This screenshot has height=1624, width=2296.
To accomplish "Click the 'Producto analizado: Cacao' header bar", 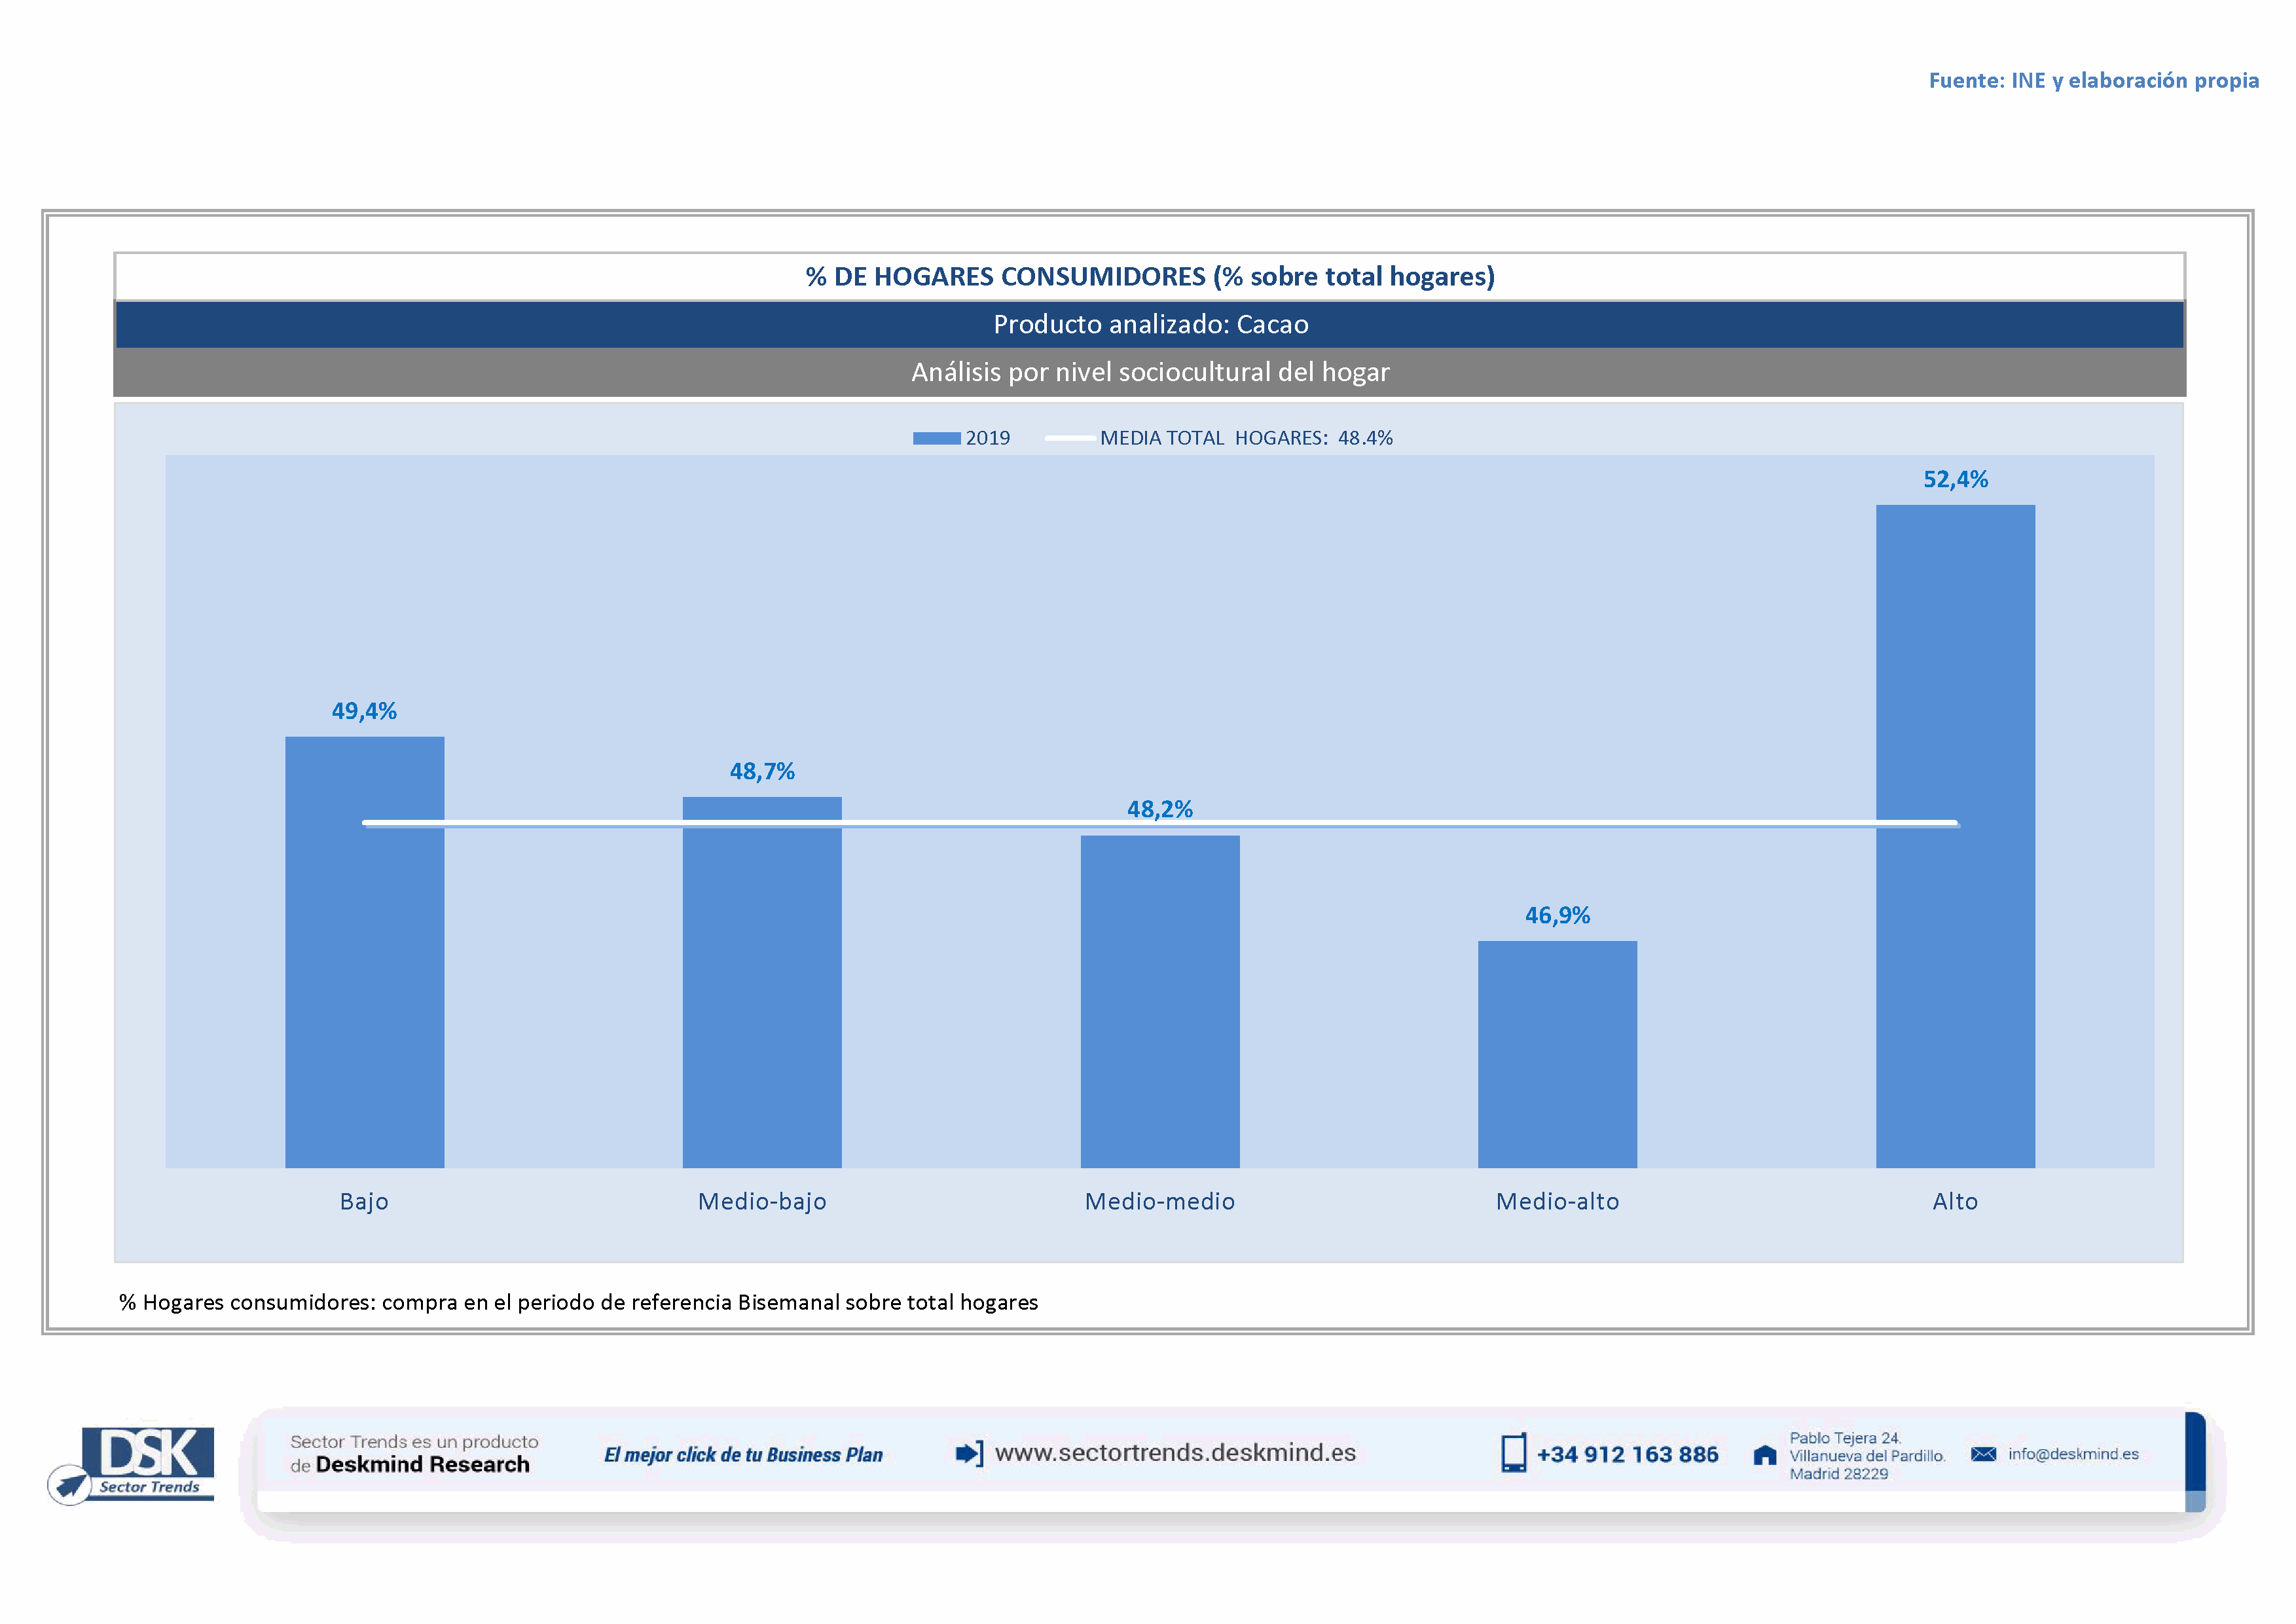I will click(x=1150, y=324).
